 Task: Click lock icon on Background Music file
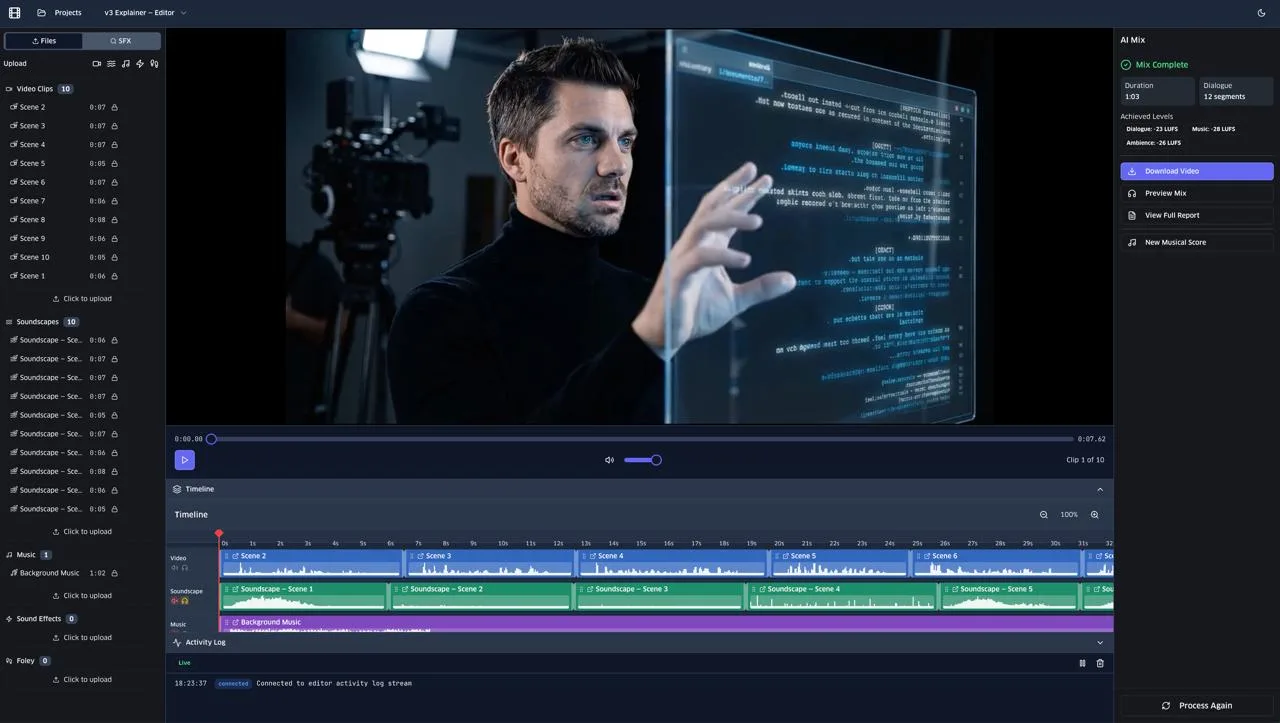pyautogui.click(x=114, y=574)
